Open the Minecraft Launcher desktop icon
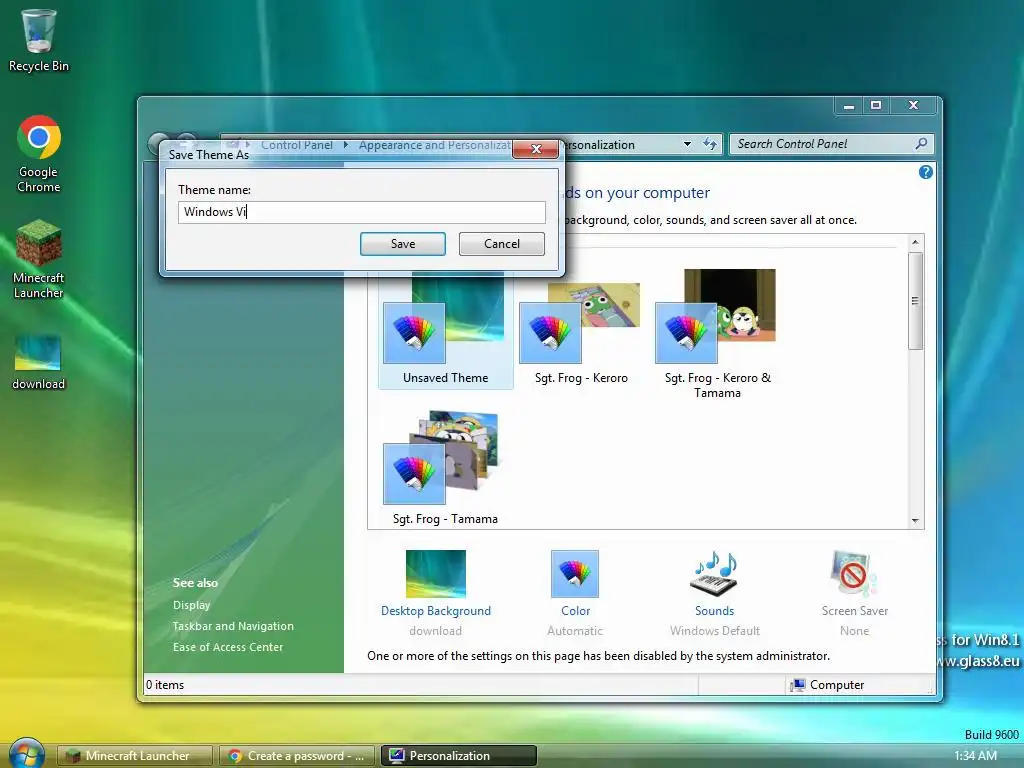The image size is (1024, 768). click(39, 259)
